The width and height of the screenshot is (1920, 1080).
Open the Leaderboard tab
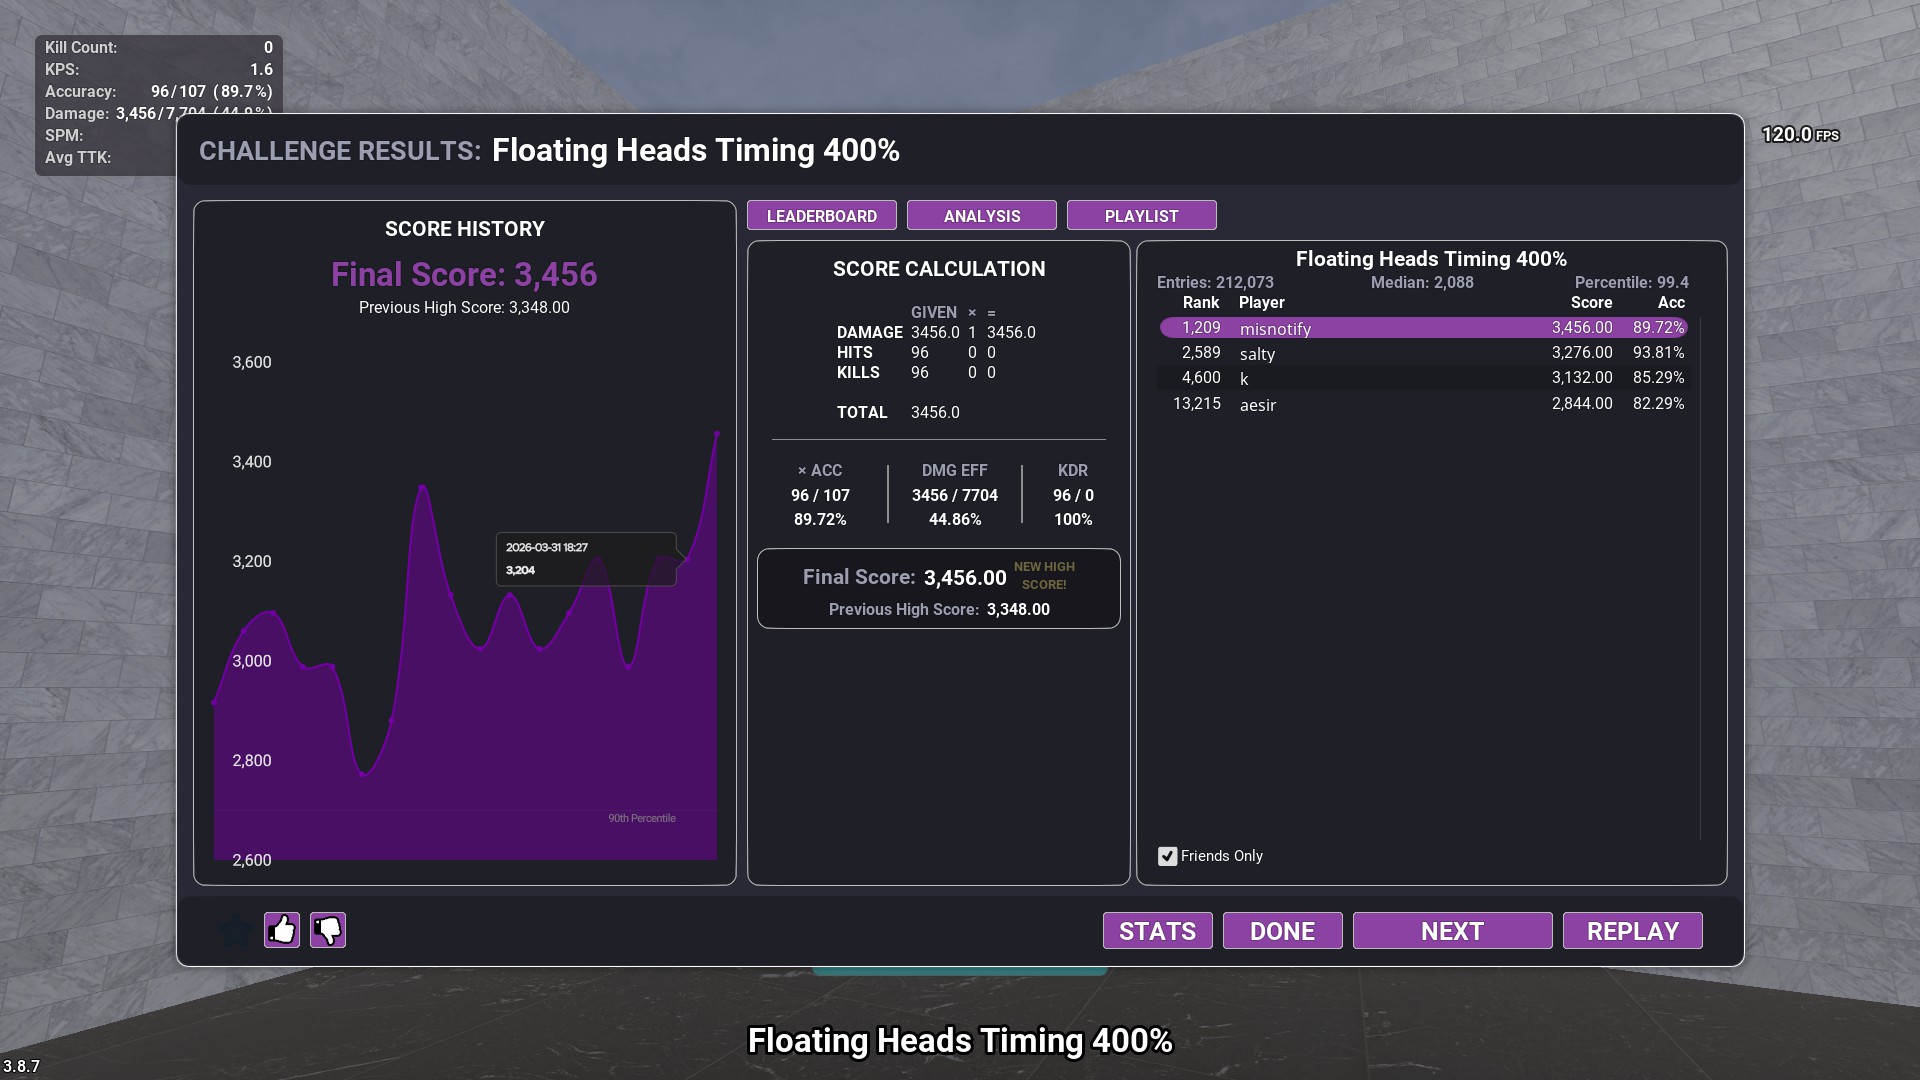pos(821,216)
